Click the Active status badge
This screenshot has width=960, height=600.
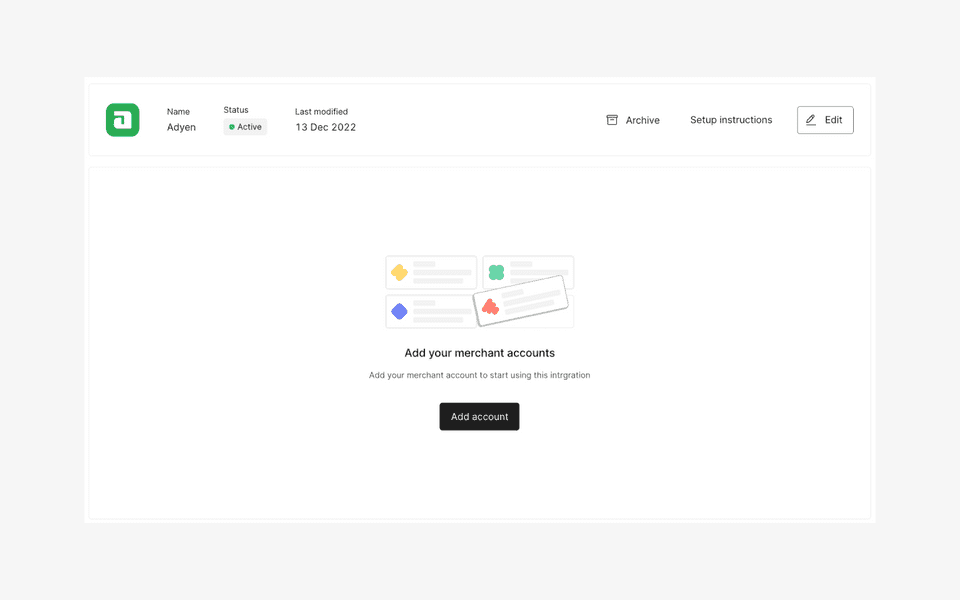[x=245, y=127]
